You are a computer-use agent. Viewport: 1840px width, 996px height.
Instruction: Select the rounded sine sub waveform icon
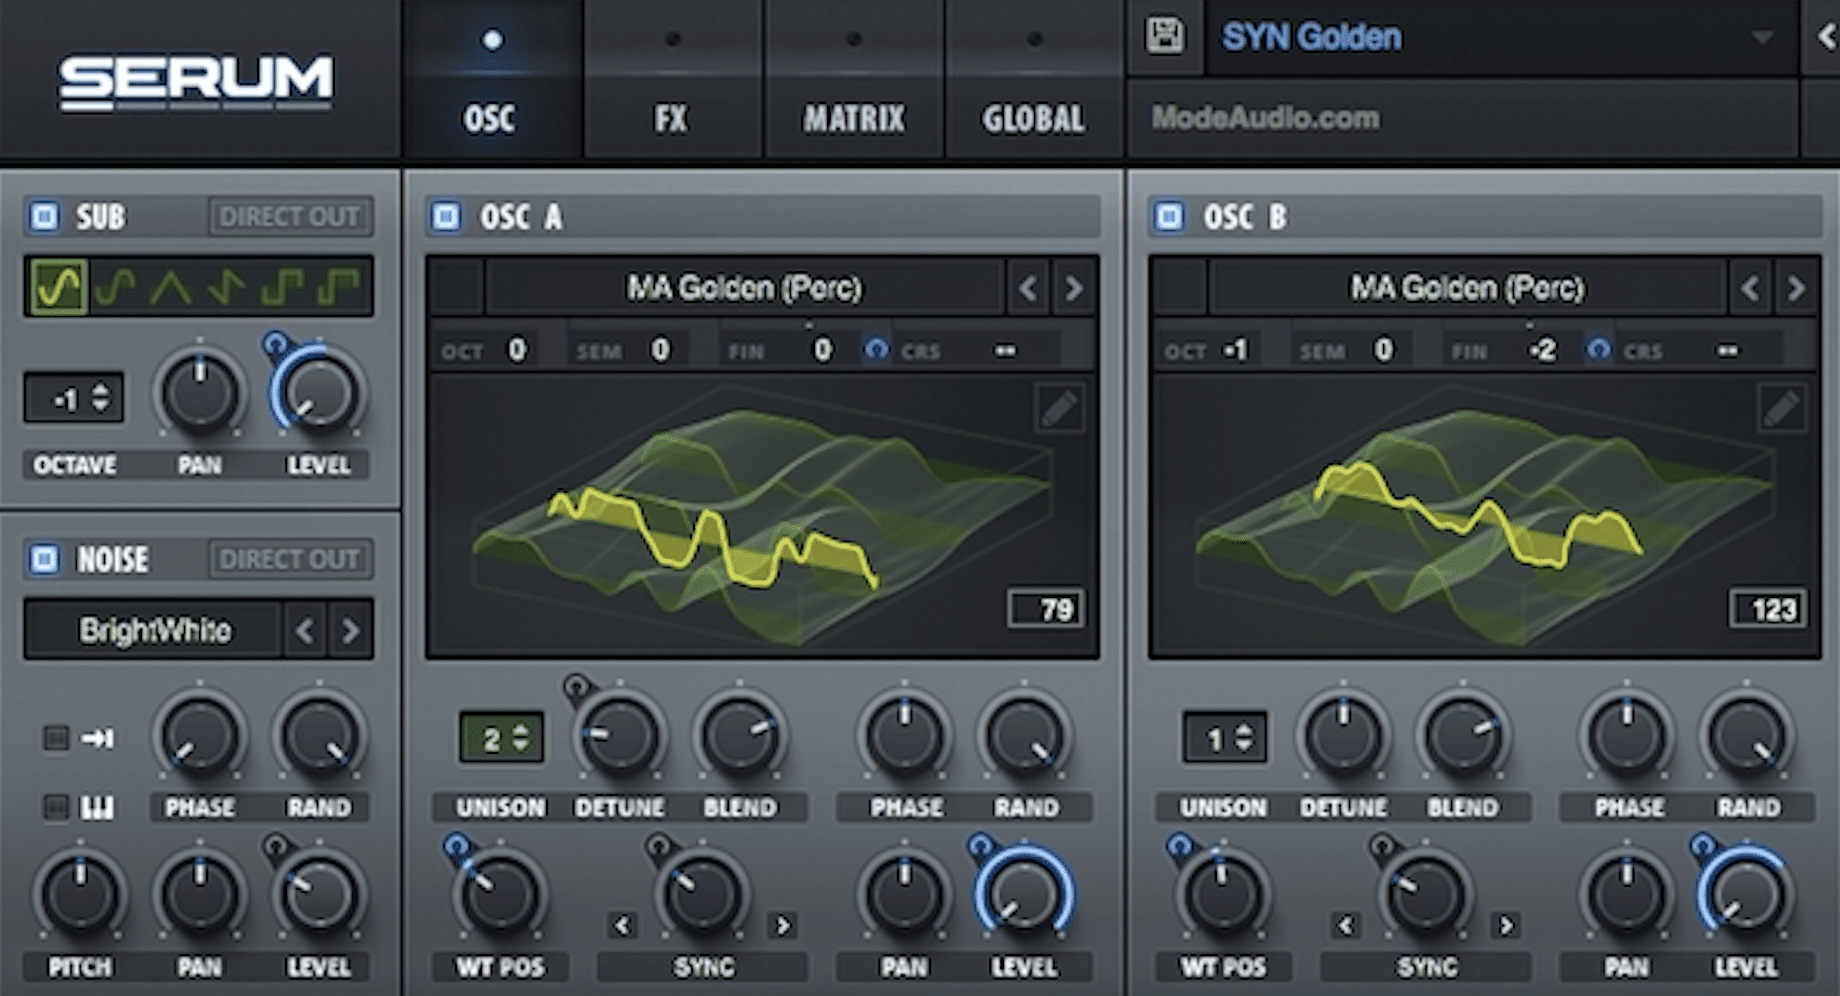116,286
